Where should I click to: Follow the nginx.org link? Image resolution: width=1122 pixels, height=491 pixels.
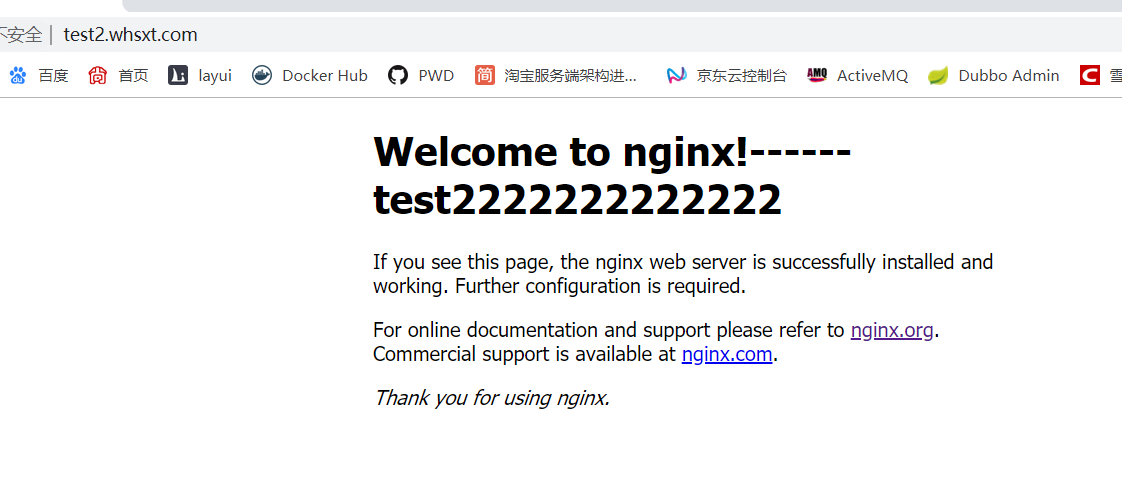pyautogui.click(x=892, y=330)
